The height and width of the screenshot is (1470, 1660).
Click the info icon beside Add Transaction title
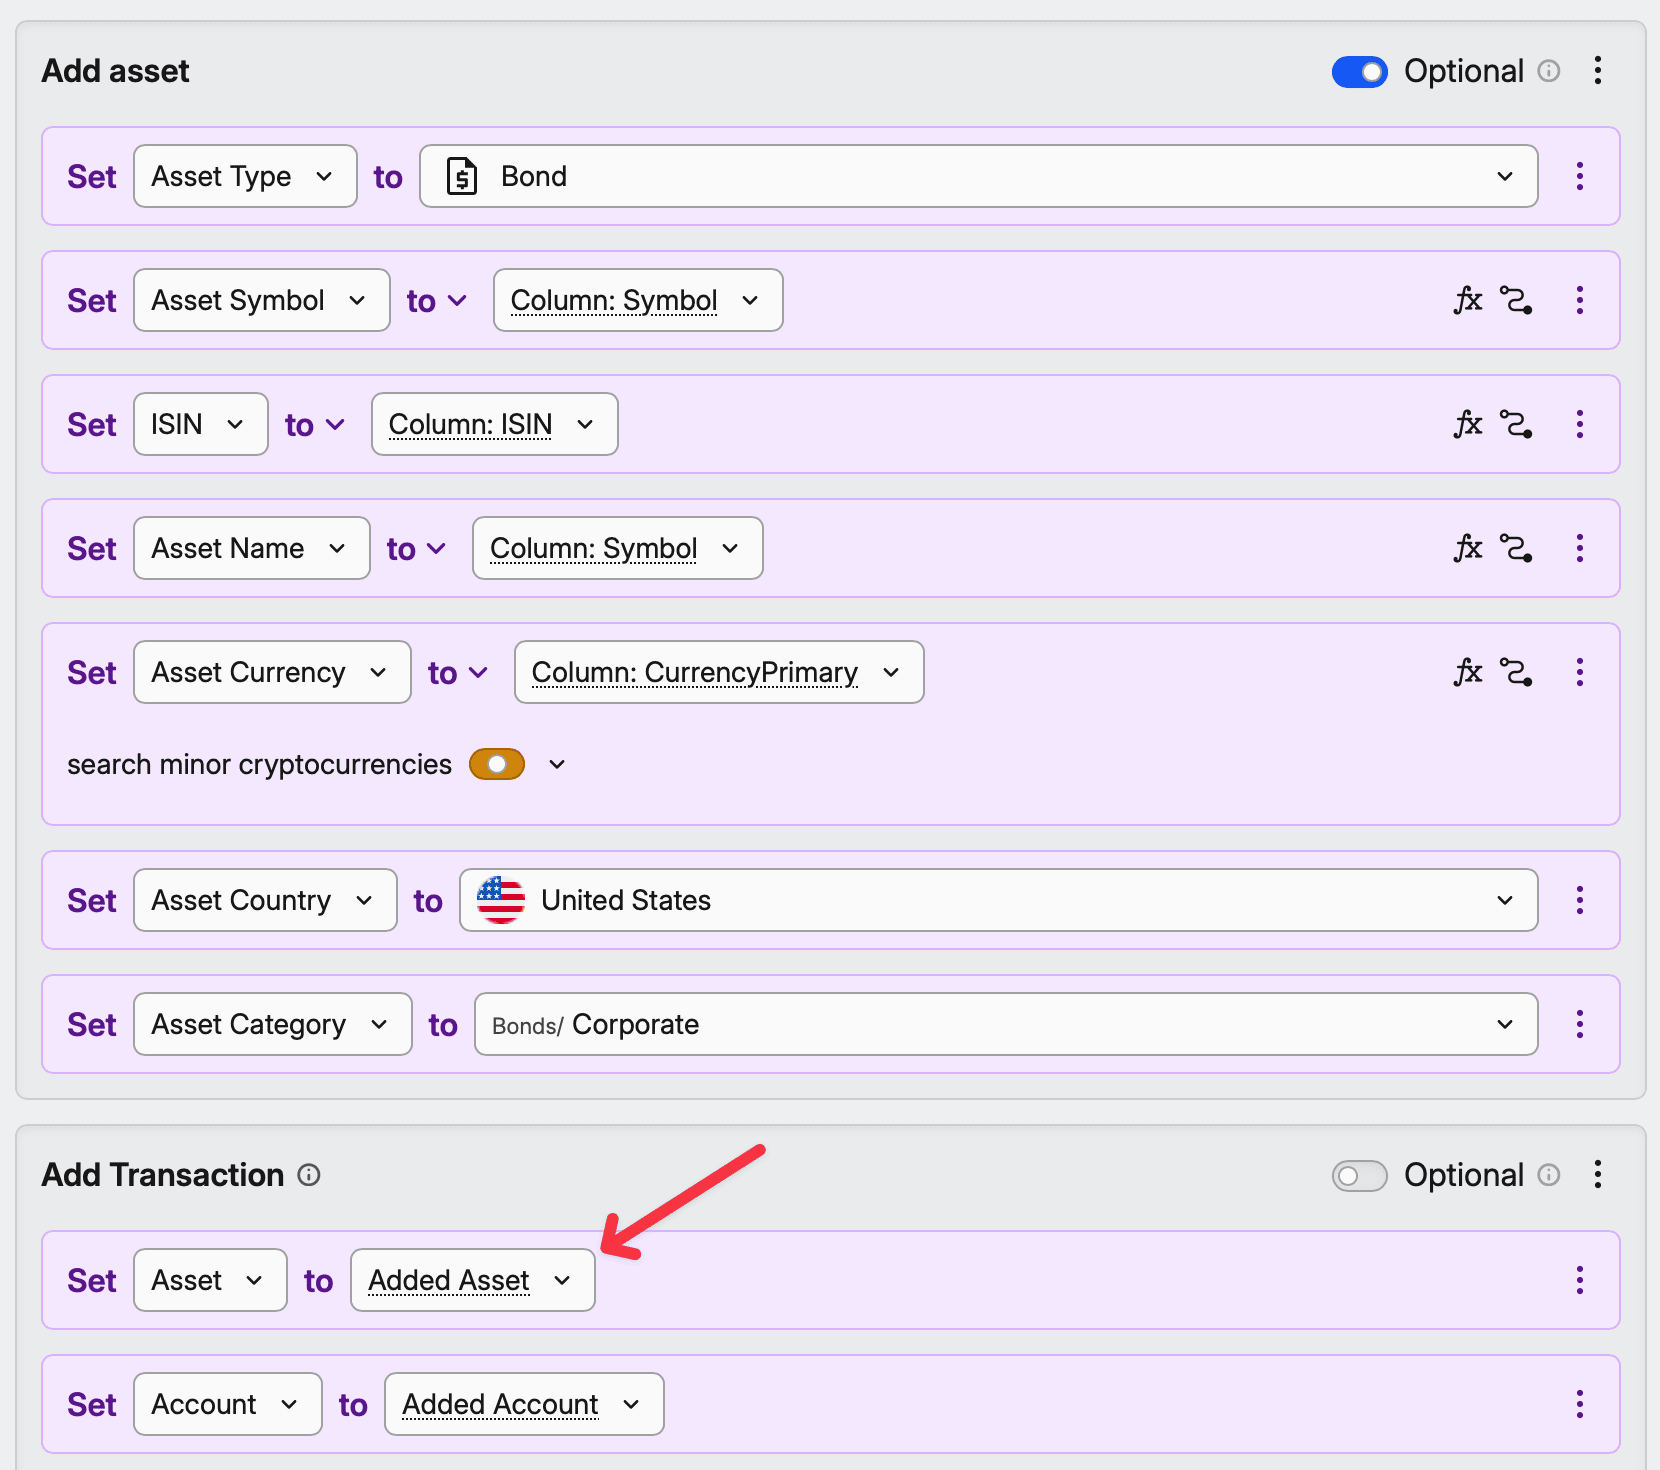309,1175
